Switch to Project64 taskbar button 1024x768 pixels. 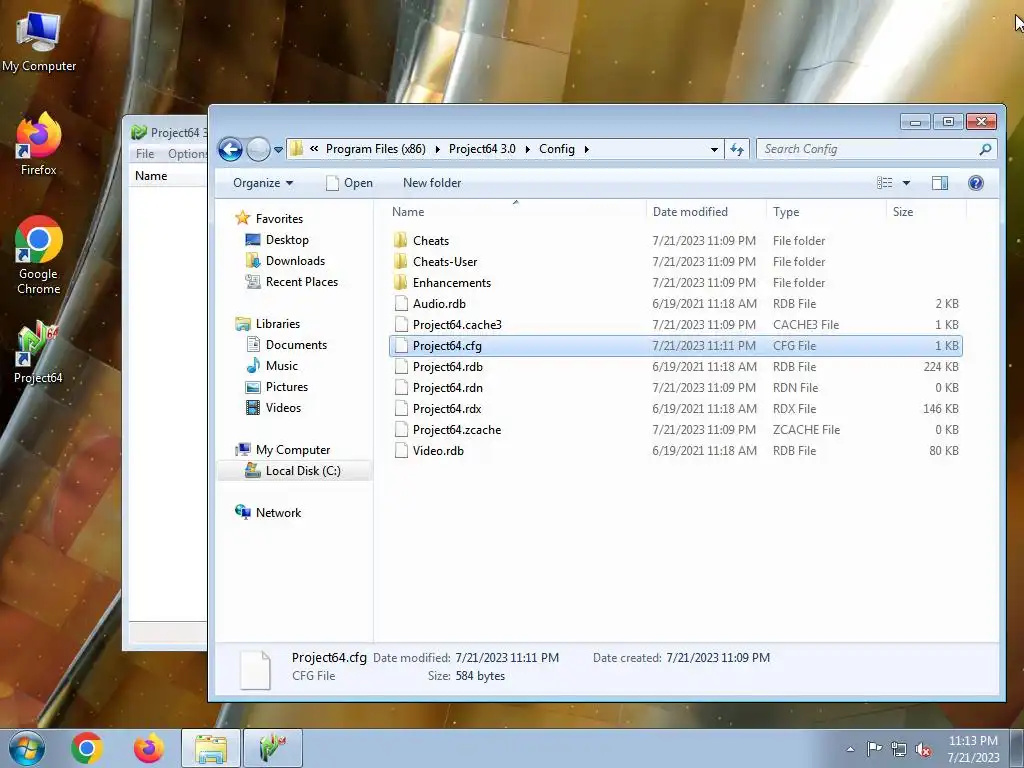(273, 748)
